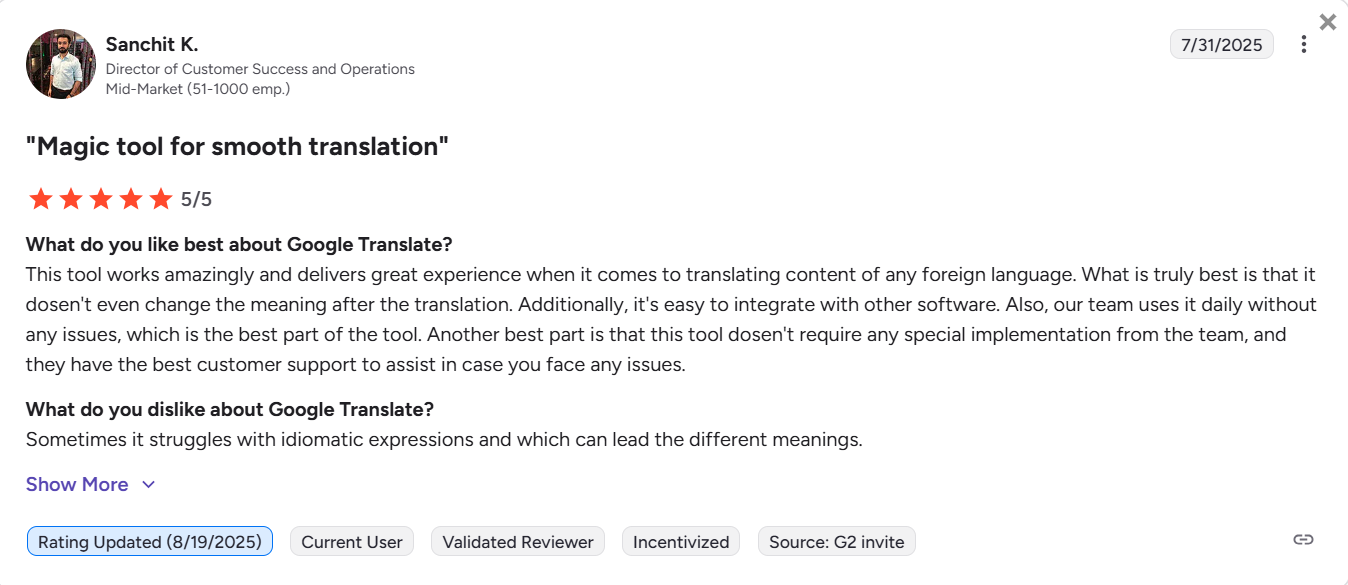Click the Source: G2 invite badge
The image size is (1348, 585).
pyautogui.click(x=836, y=541)
